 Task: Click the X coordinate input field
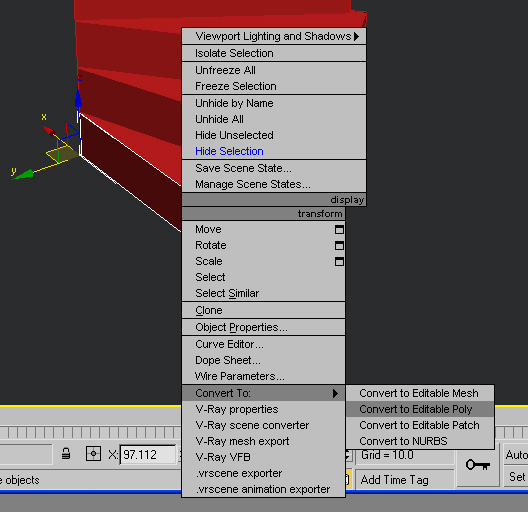[x=148, y=455]
